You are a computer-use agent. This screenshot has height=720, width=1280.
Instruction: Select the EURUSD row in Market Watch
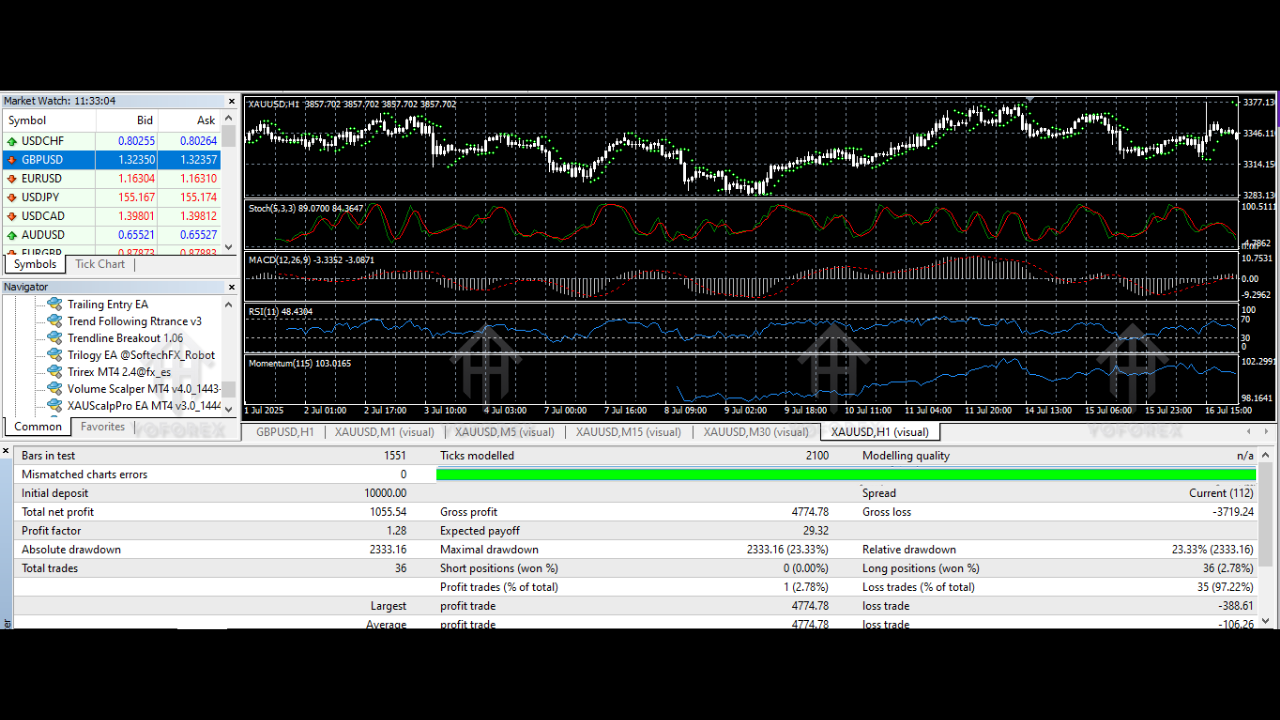click(x=60, y=178)
